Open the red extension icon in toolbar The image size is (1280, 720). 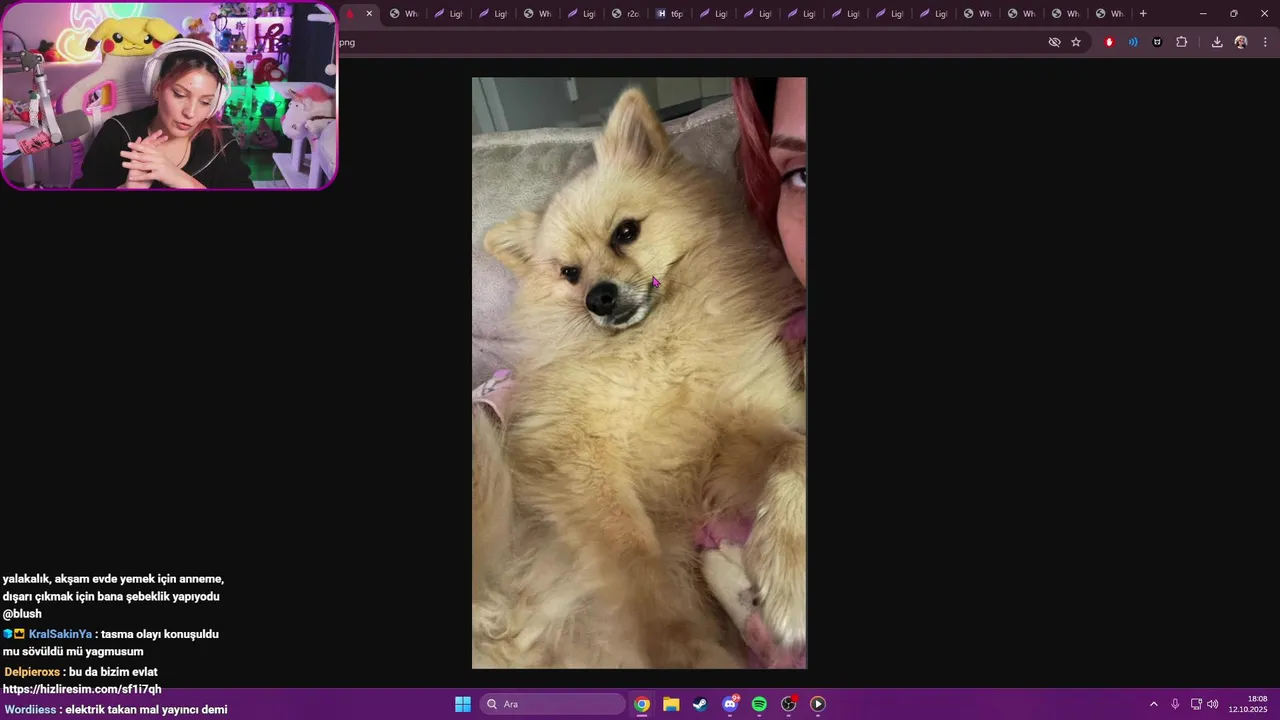[x=1109, y=42]
